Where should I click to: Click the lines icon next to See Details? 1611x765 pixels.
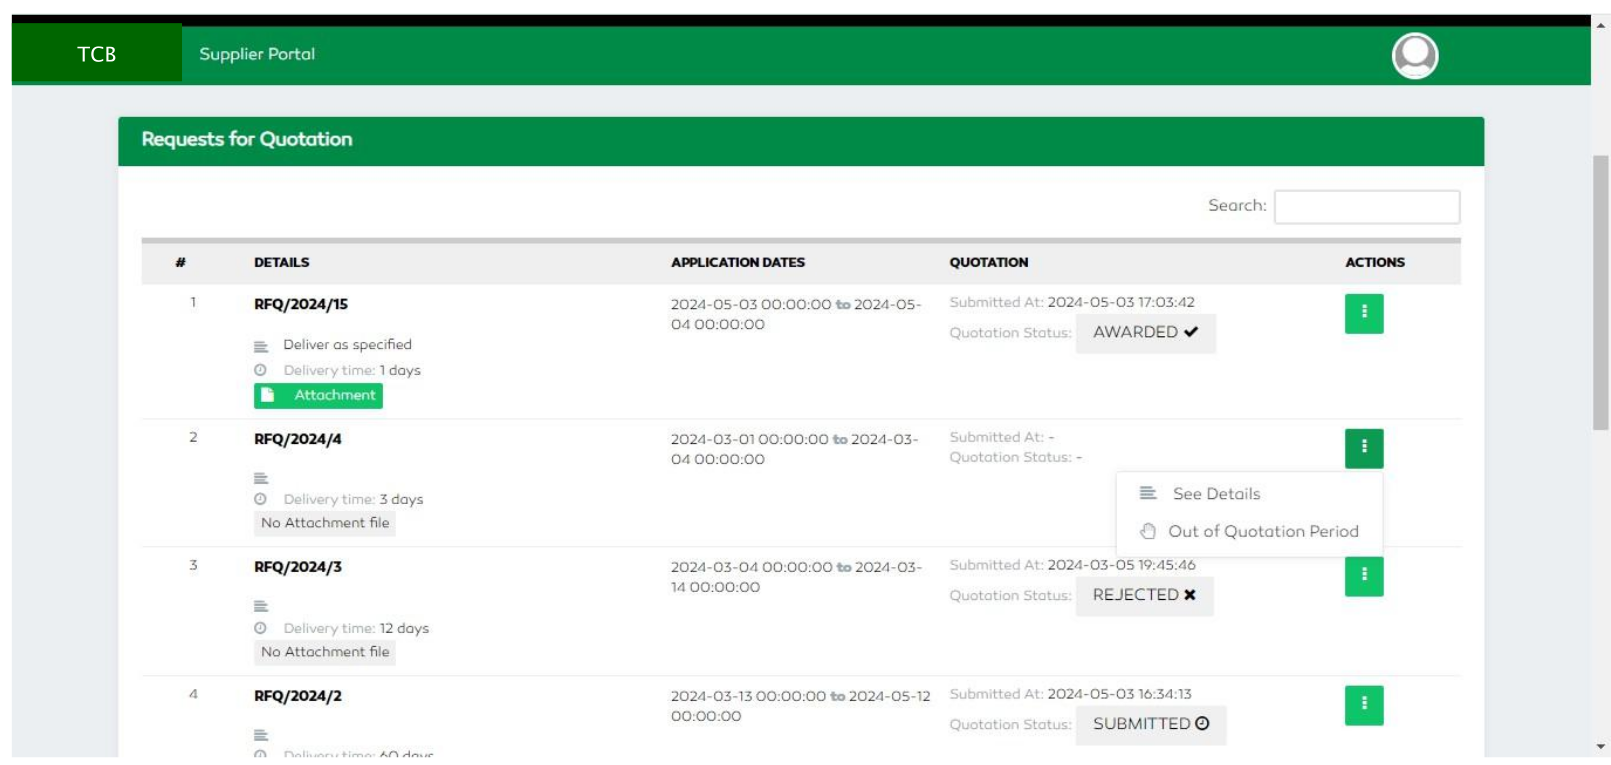(1148, 493)
